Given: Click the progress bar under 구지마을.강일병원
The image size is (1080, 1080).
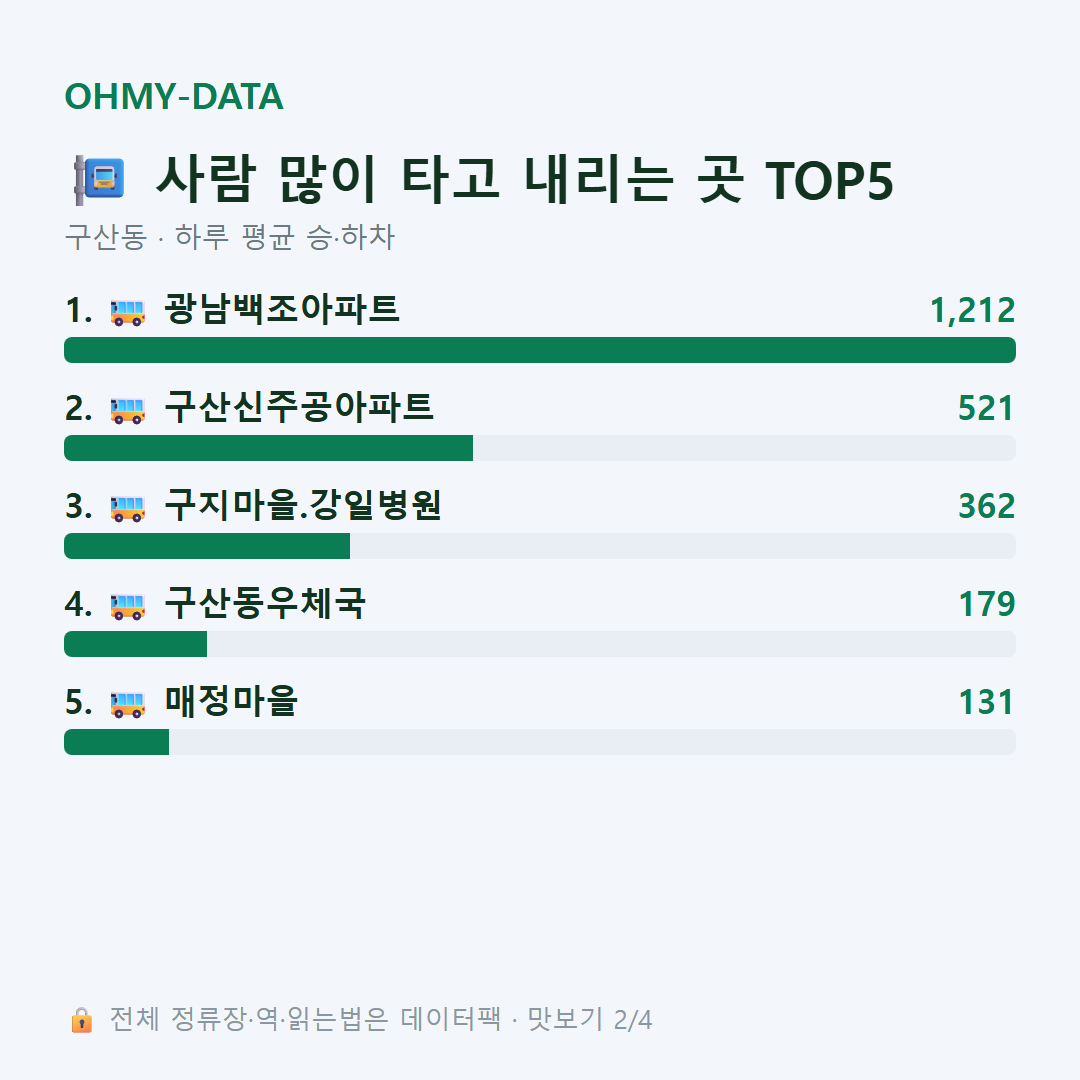Looking at the screenshot, I should tap(540, 546).
